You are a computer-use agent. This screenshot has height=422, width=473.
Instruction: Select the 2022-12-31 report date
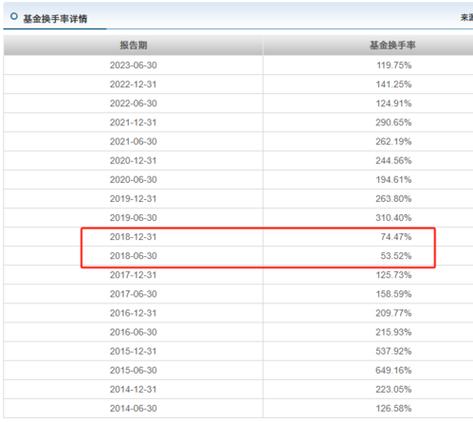133,84
